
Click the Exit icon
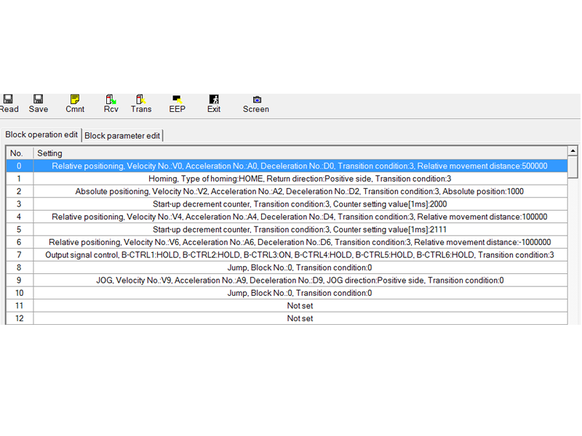click(x=214, y=99)
